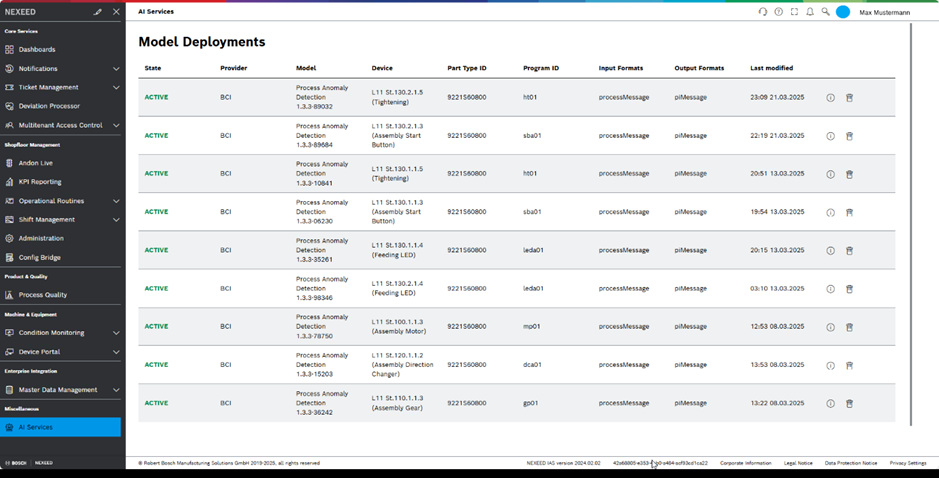
Task: Expand the Master Data Management section
Action: (116, 390)
